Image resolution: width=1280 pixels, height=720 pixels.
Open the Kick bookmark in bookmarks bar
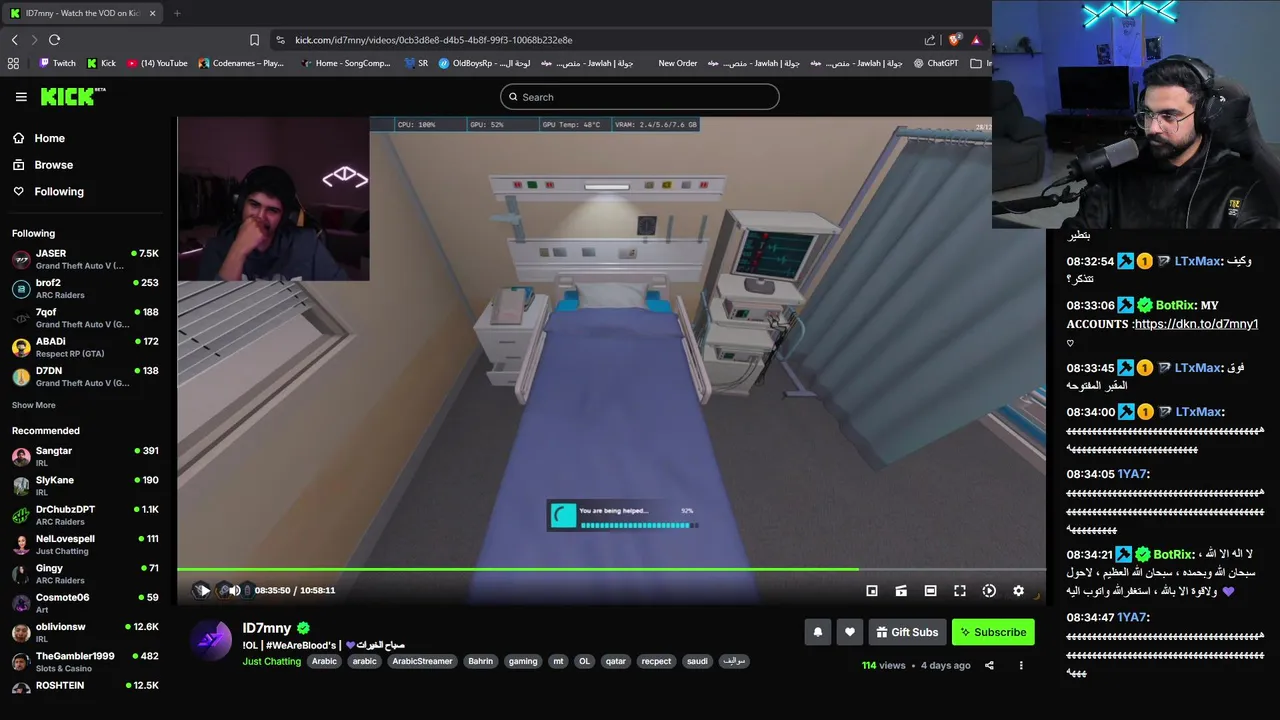click(101, 63)
